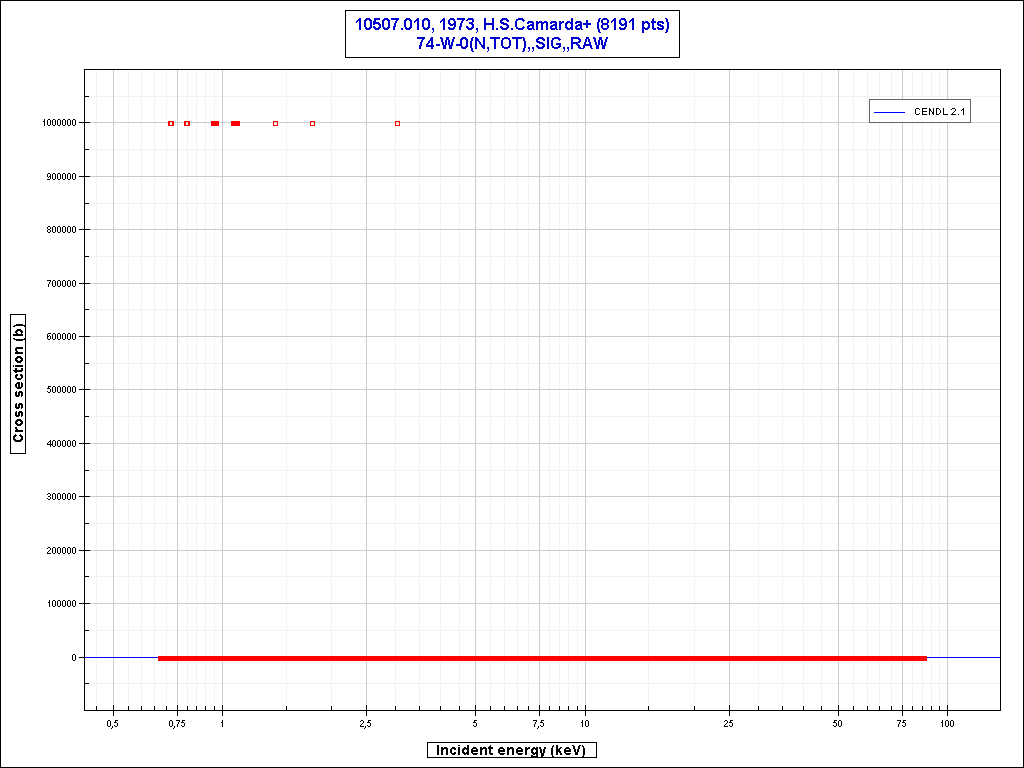Click the 'Incident energy (keV)' axis label

[512, 750]
